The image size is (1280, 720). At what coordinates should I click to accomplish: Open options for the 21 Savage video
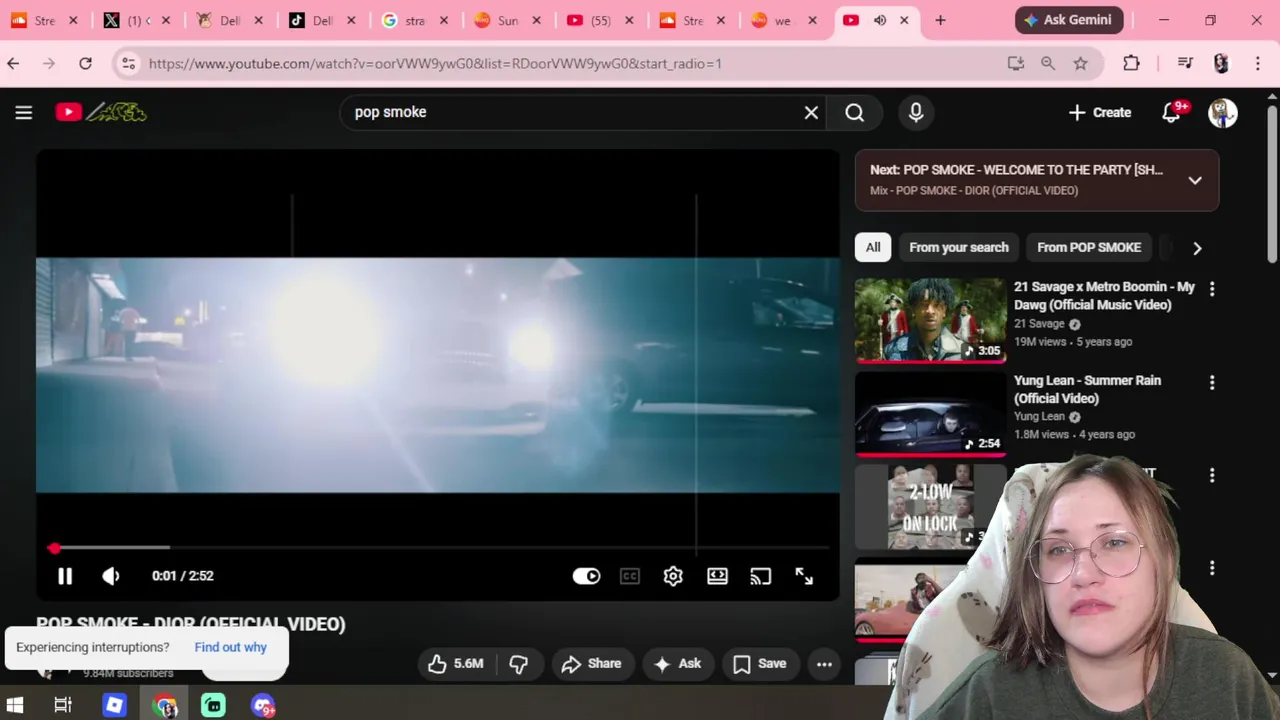[1212, 289]
